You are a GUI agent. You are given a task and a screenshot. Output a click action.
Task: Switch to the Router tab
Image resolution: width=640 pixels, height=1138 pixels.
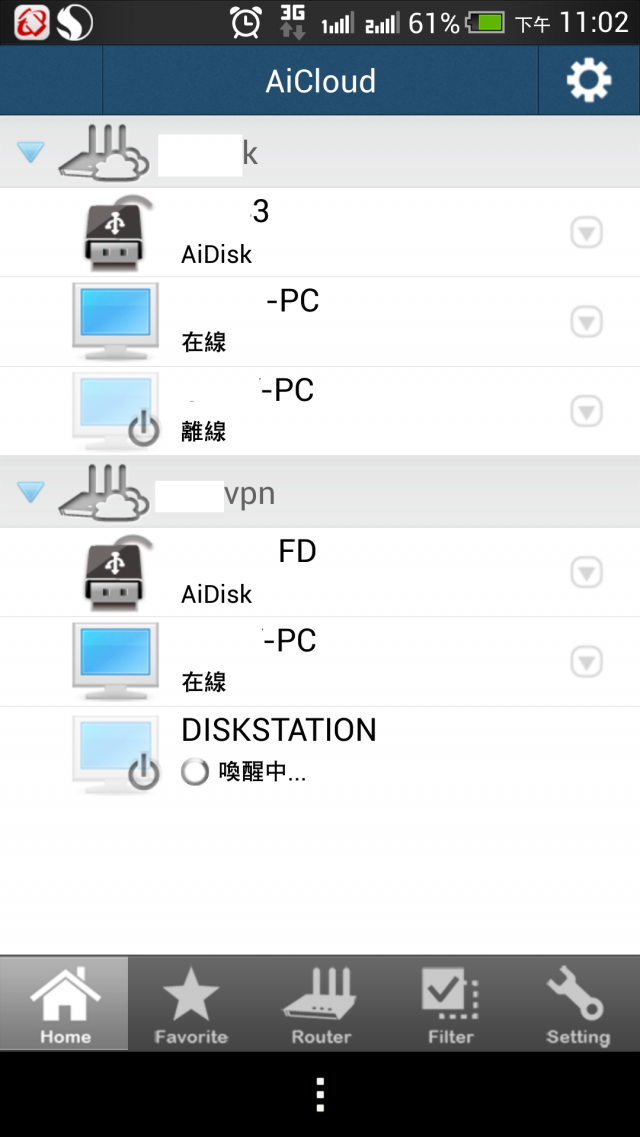(x=321, y=1004)
